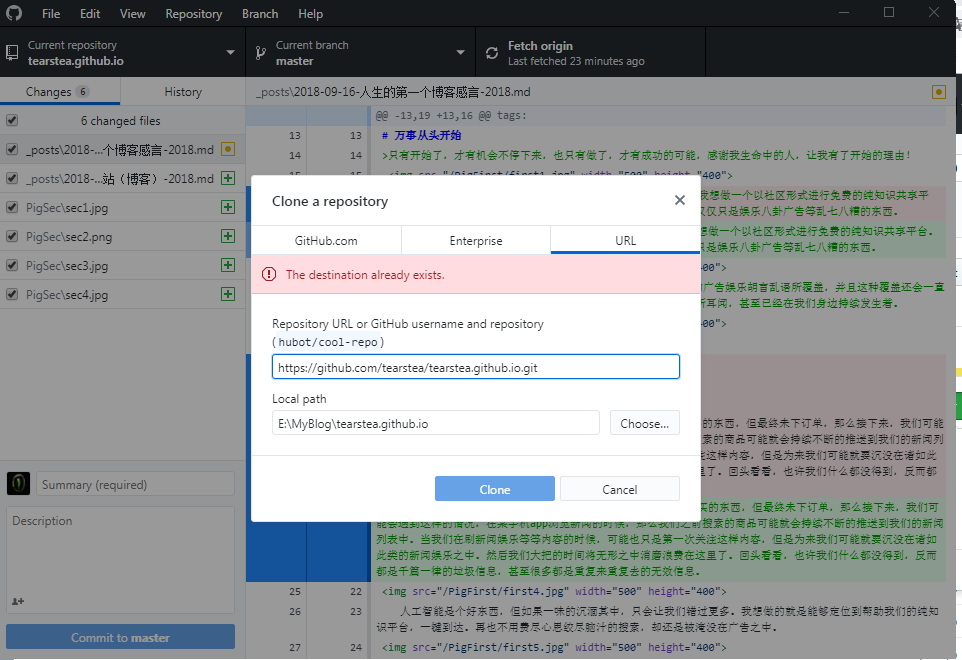Click the Clone button
Screen dimensions: 962x660
click(494, 489)
